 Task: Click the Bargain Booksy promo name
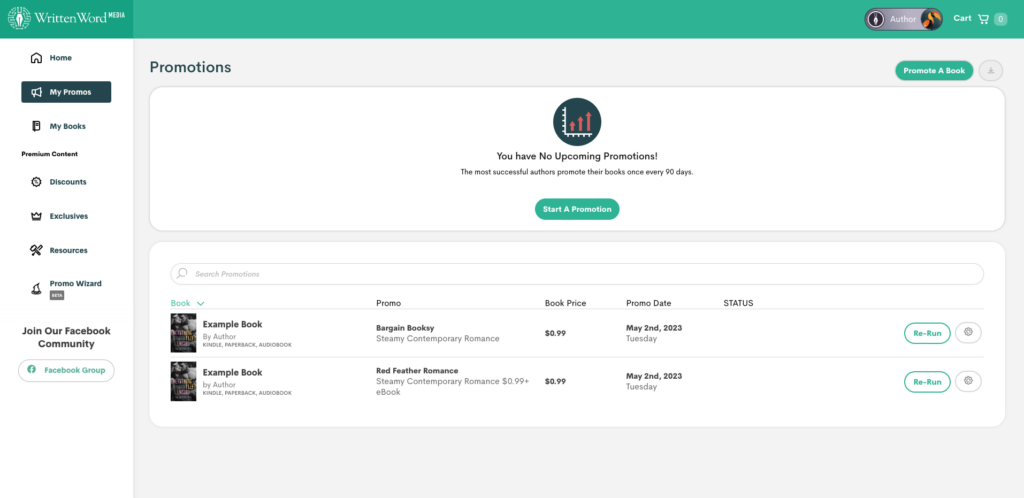(405, 328)
